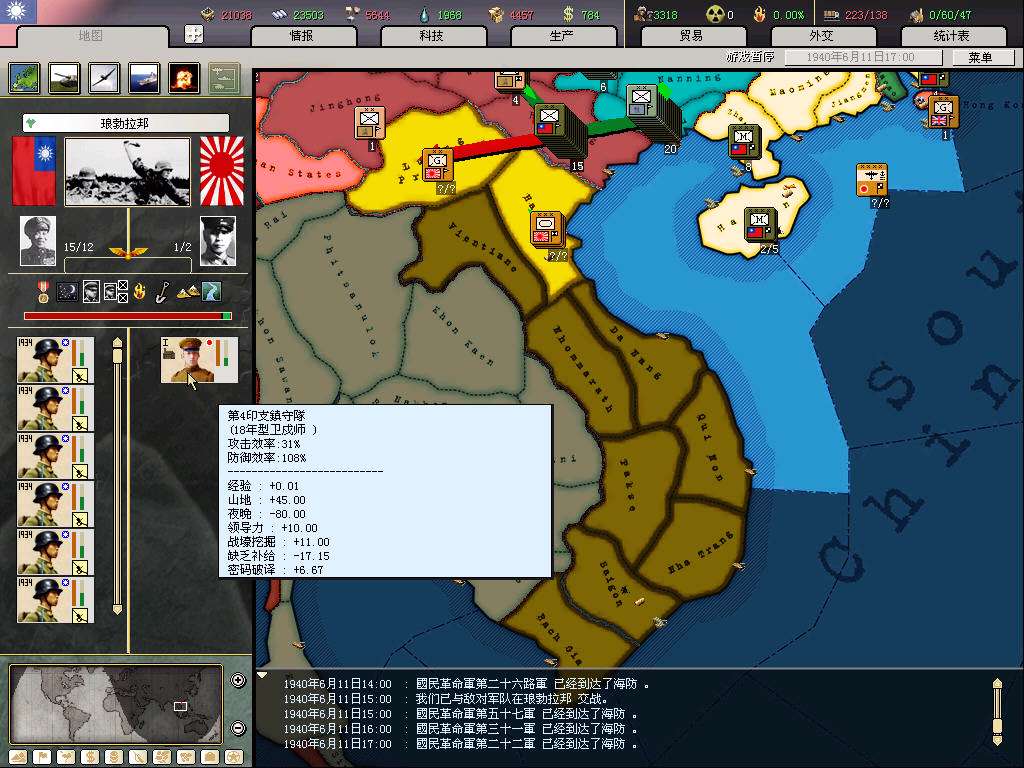Open the 生产 tab
Image resolution: width=1024 pixels, height=768 pixels.
[x=562, y=36]
